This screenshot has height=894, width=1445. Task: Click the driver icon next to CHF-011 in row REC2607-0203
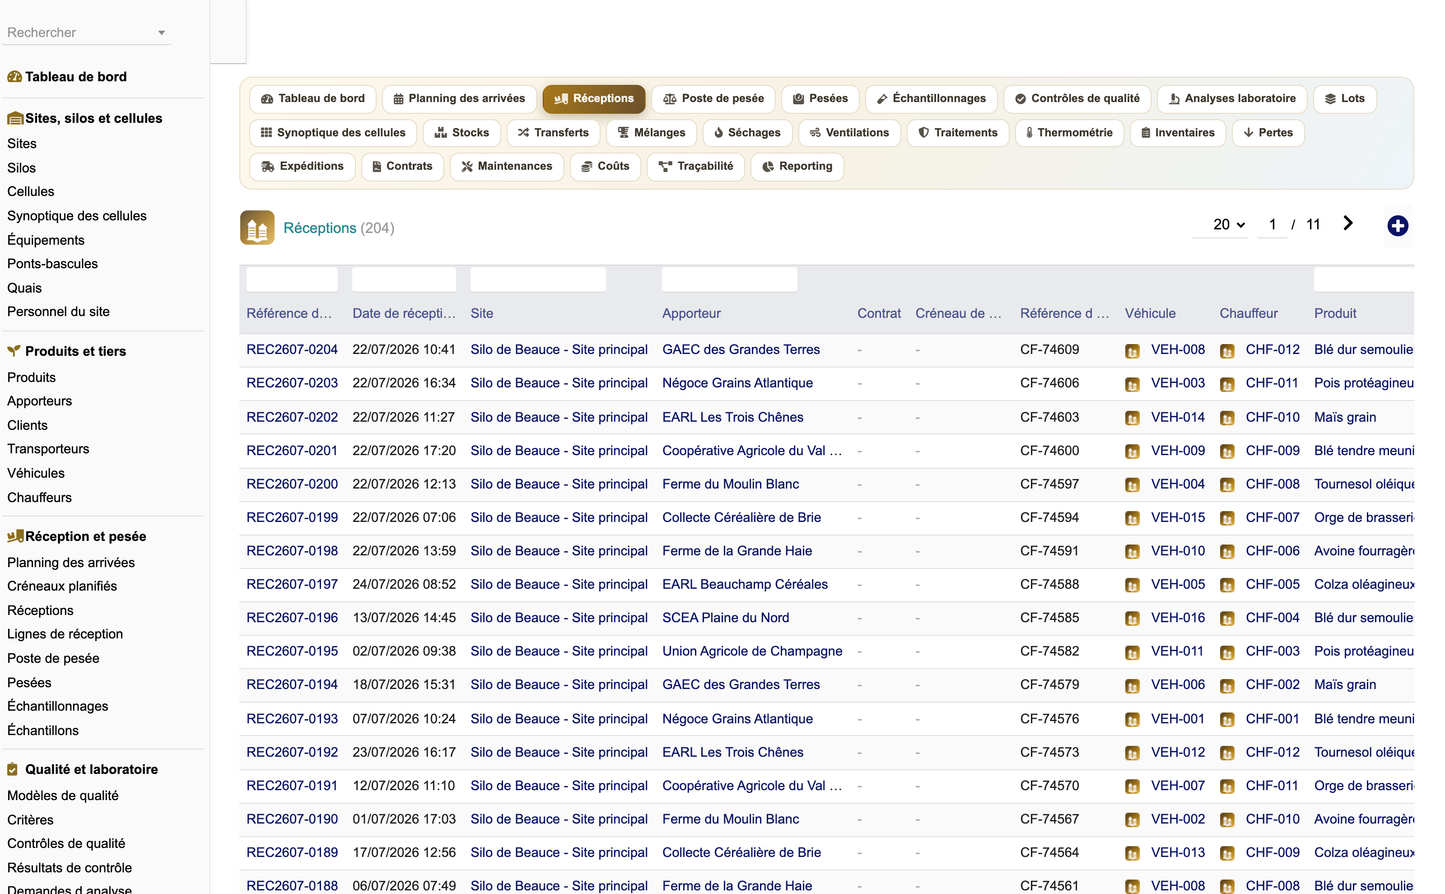tap(1227, 384)
